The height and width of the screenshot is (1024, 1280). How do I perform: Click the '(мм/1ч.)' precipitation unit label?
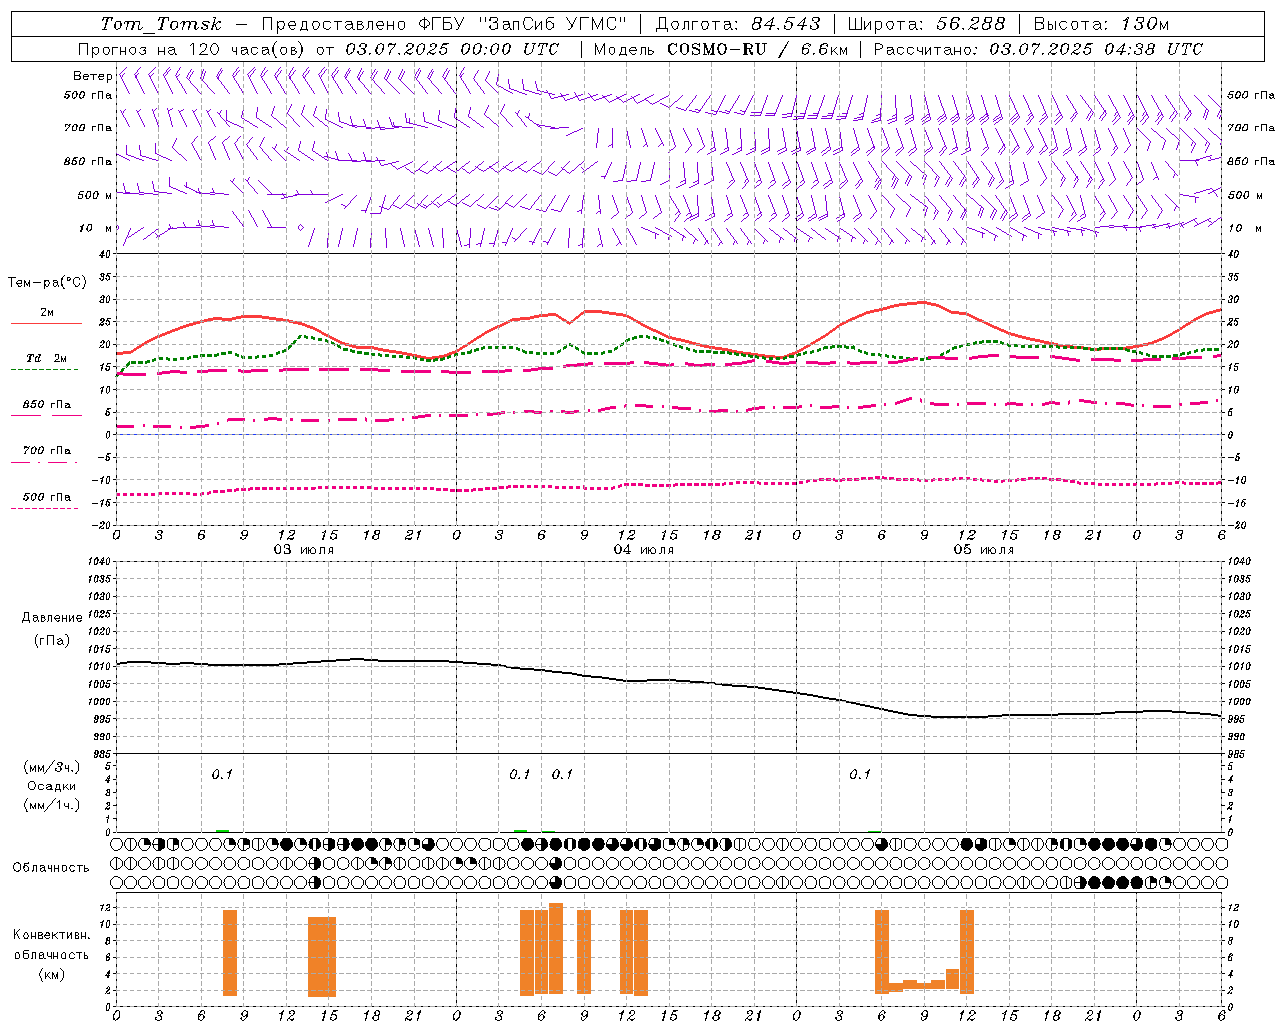pos(52,805)
